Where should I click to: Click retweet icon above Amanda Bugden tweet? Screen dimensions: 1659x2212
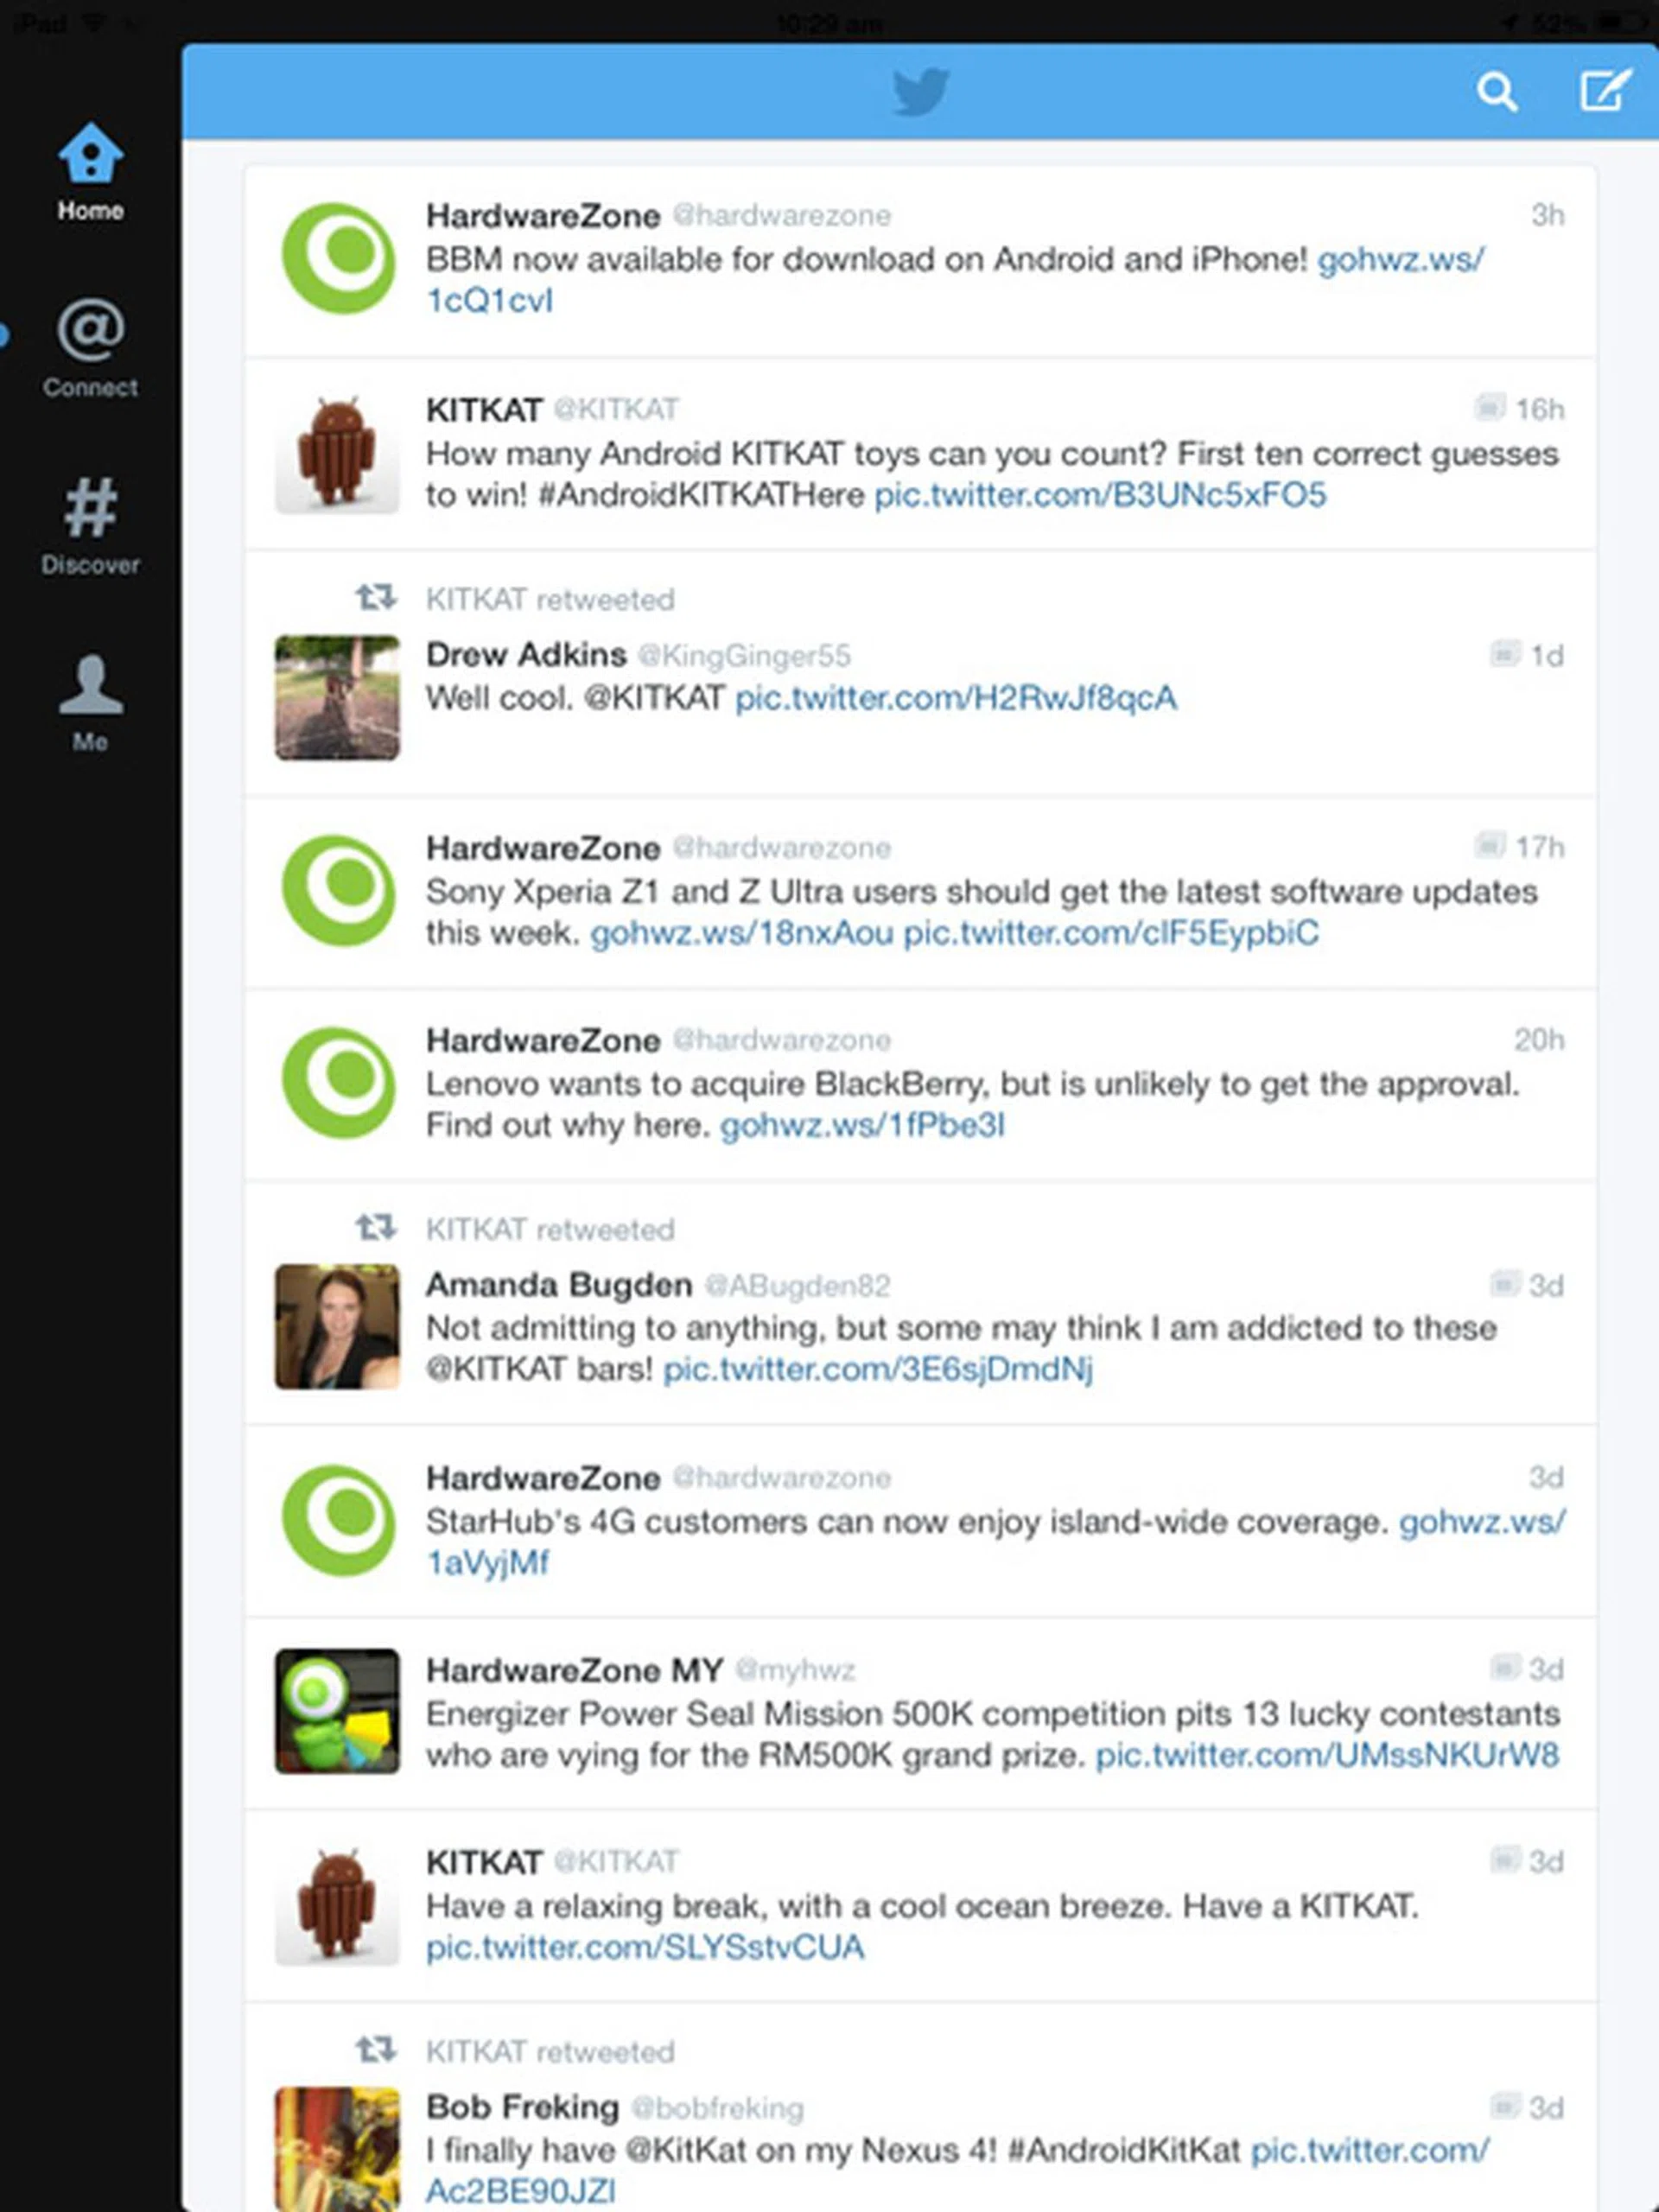(x=376, y=1227)
